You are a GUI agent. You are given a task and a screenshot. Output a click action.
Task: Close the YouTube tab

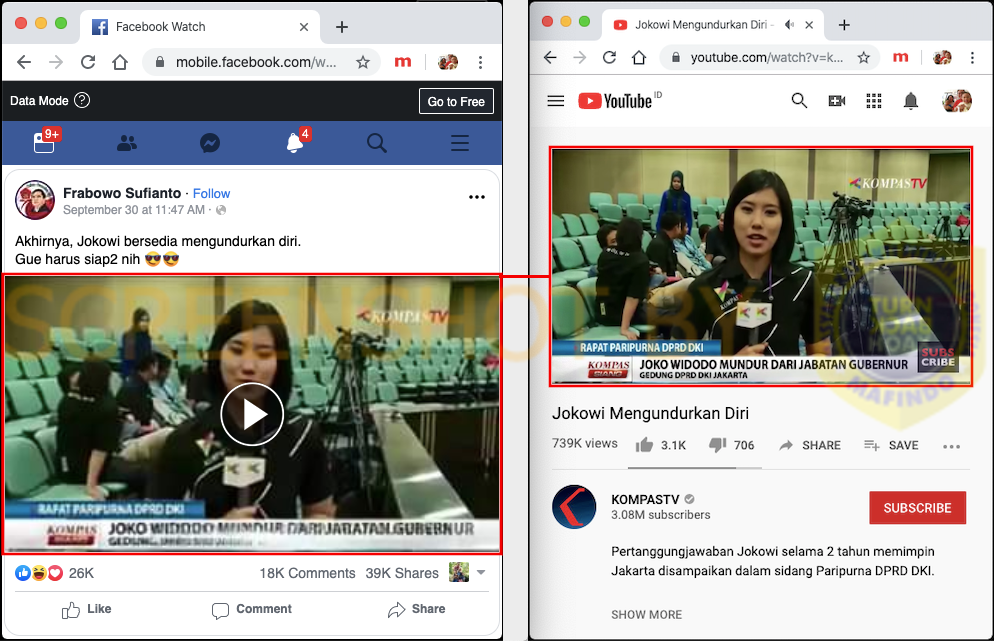809,25
